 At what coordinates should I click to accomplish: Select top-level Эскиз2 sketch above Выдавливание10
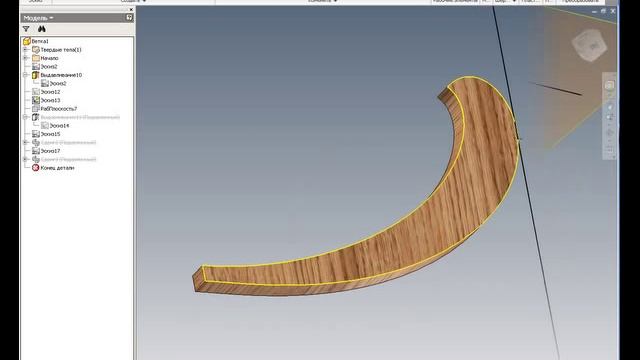[x=45, y=67]
